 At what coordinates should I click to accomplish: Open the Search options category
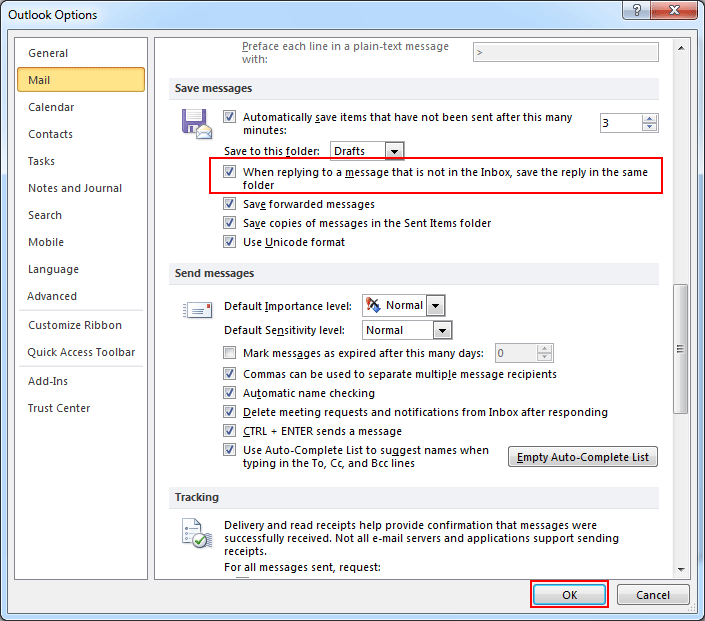pos(81,215)
